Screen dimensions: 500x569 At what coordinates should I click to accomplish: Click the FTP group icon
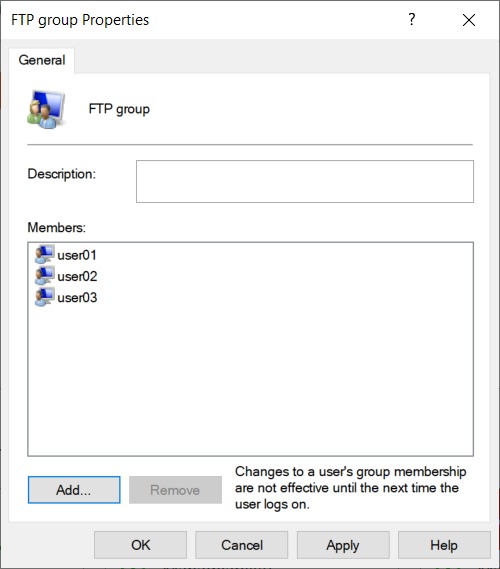coord(46,110)
